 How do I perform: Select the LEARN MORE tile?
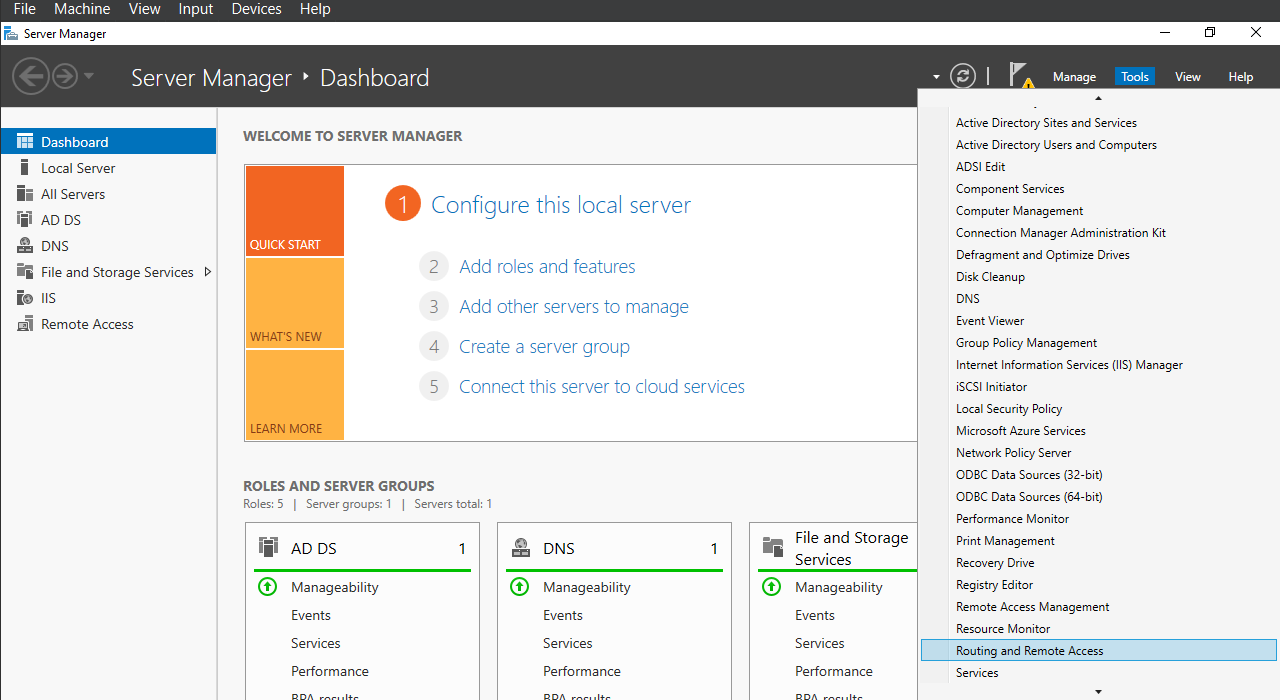(294, 395)
